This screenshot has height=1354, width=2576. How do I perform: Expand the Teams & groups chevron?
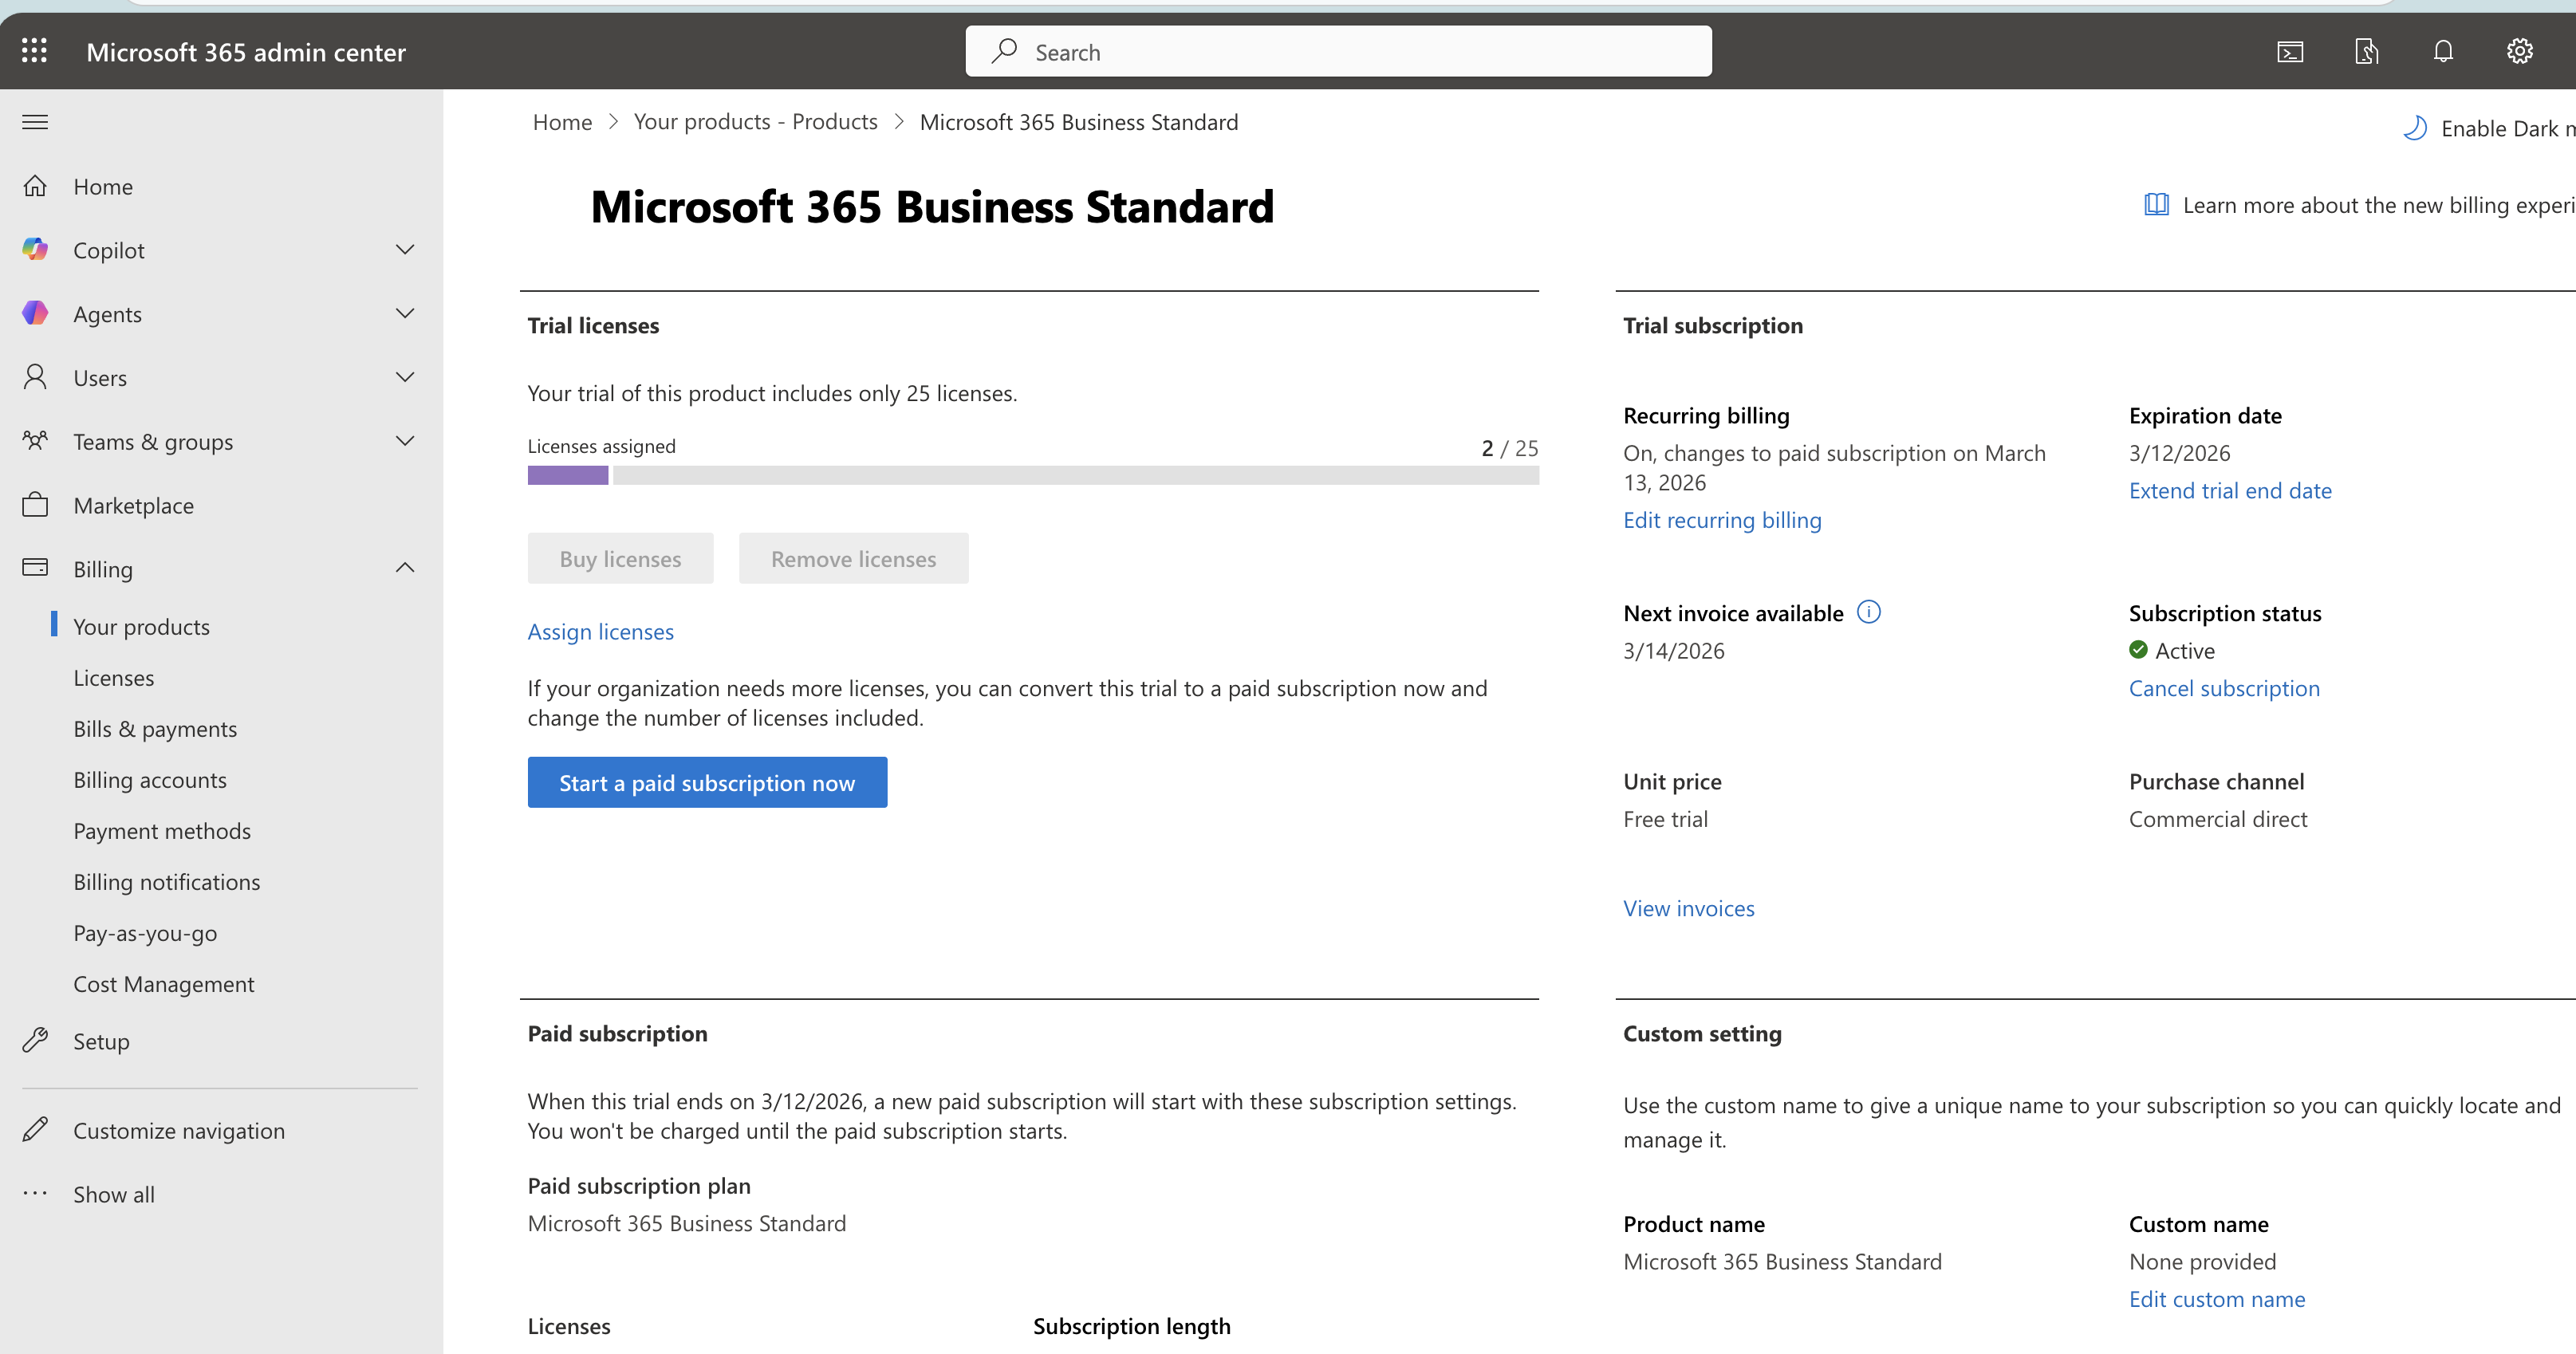click(x=405, y=441)
